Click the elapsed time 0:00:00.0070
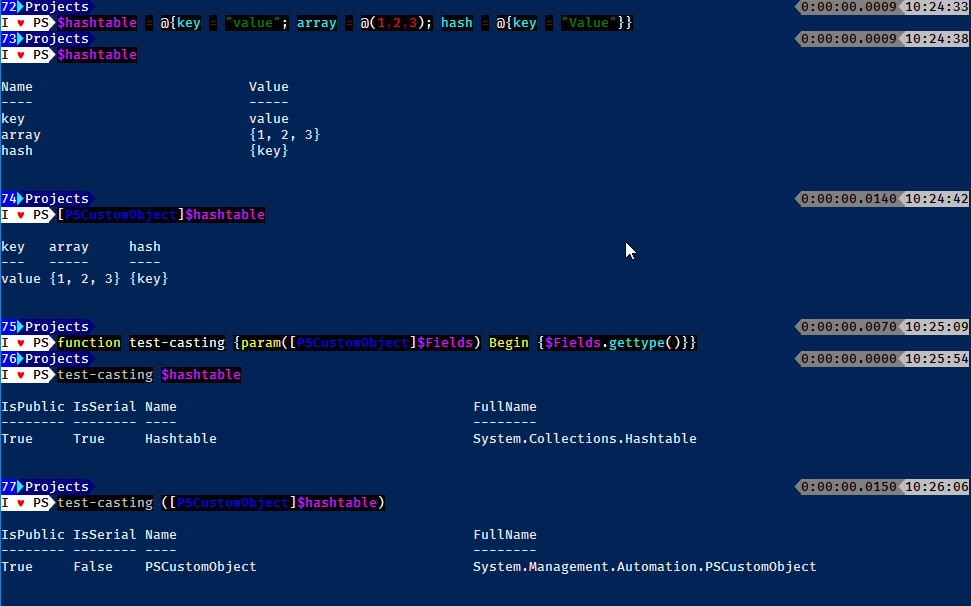This screenshot has width=971, height=606. click(x=848, y=326)
